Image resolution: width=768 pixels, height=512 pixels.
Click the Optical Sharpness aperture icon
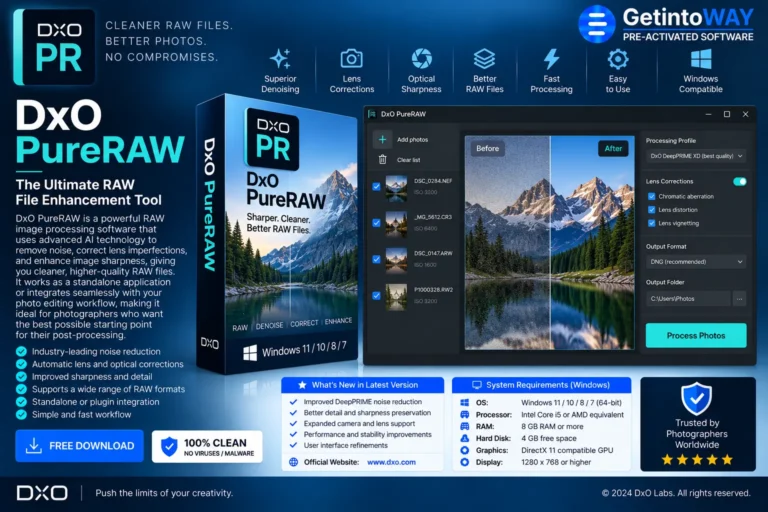421,59
